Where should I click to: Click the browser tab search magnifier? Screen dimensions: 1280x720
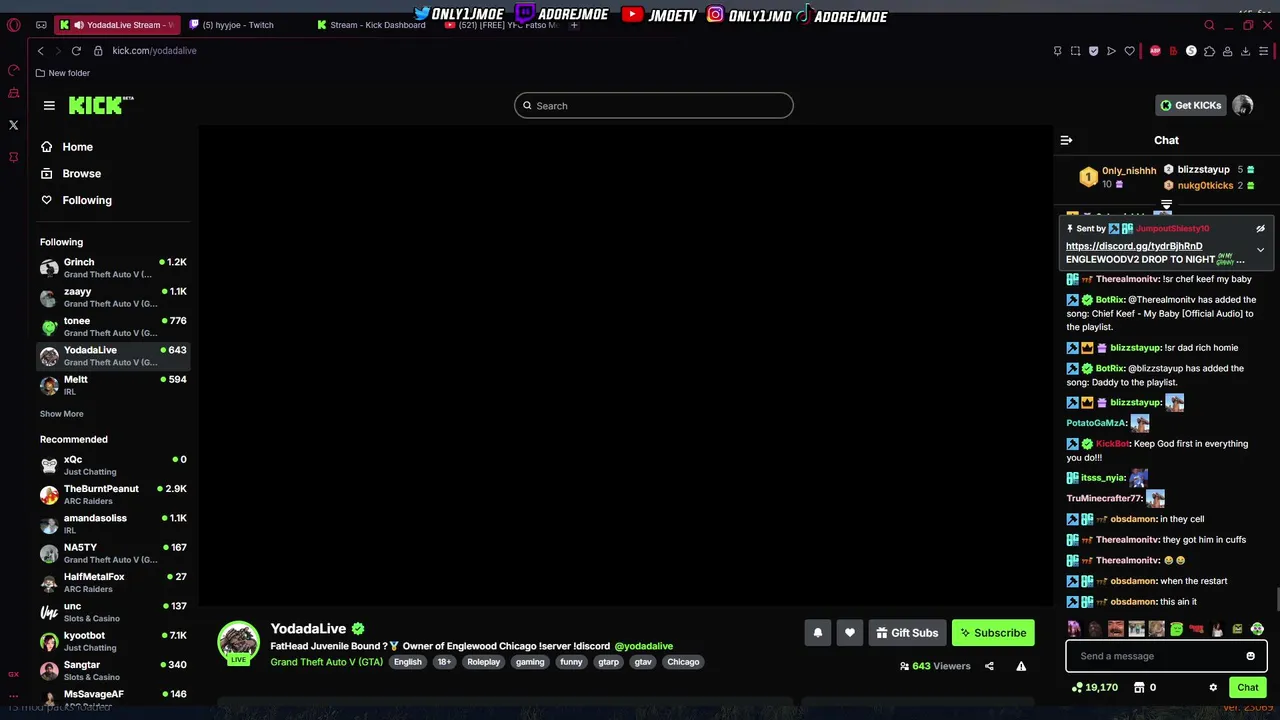[1209, 25]
